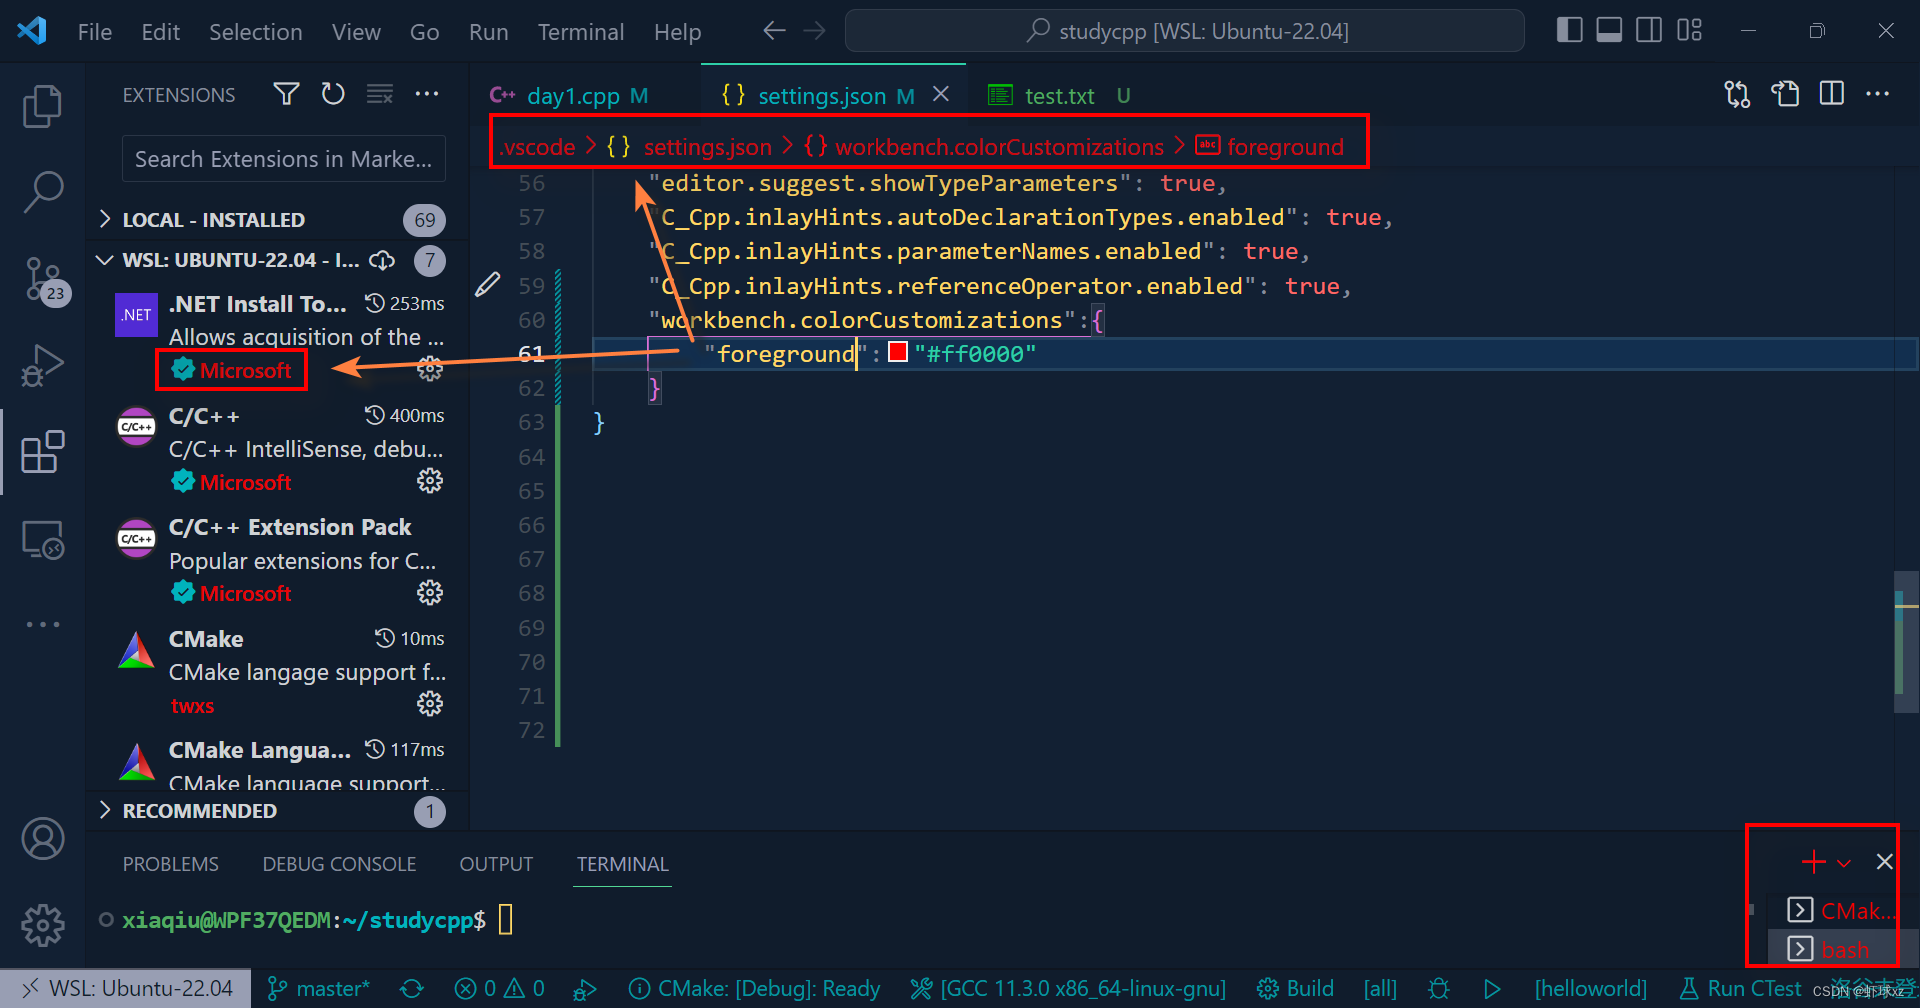Show additional activity bar views ellipsis

click(x=42, y=624)
